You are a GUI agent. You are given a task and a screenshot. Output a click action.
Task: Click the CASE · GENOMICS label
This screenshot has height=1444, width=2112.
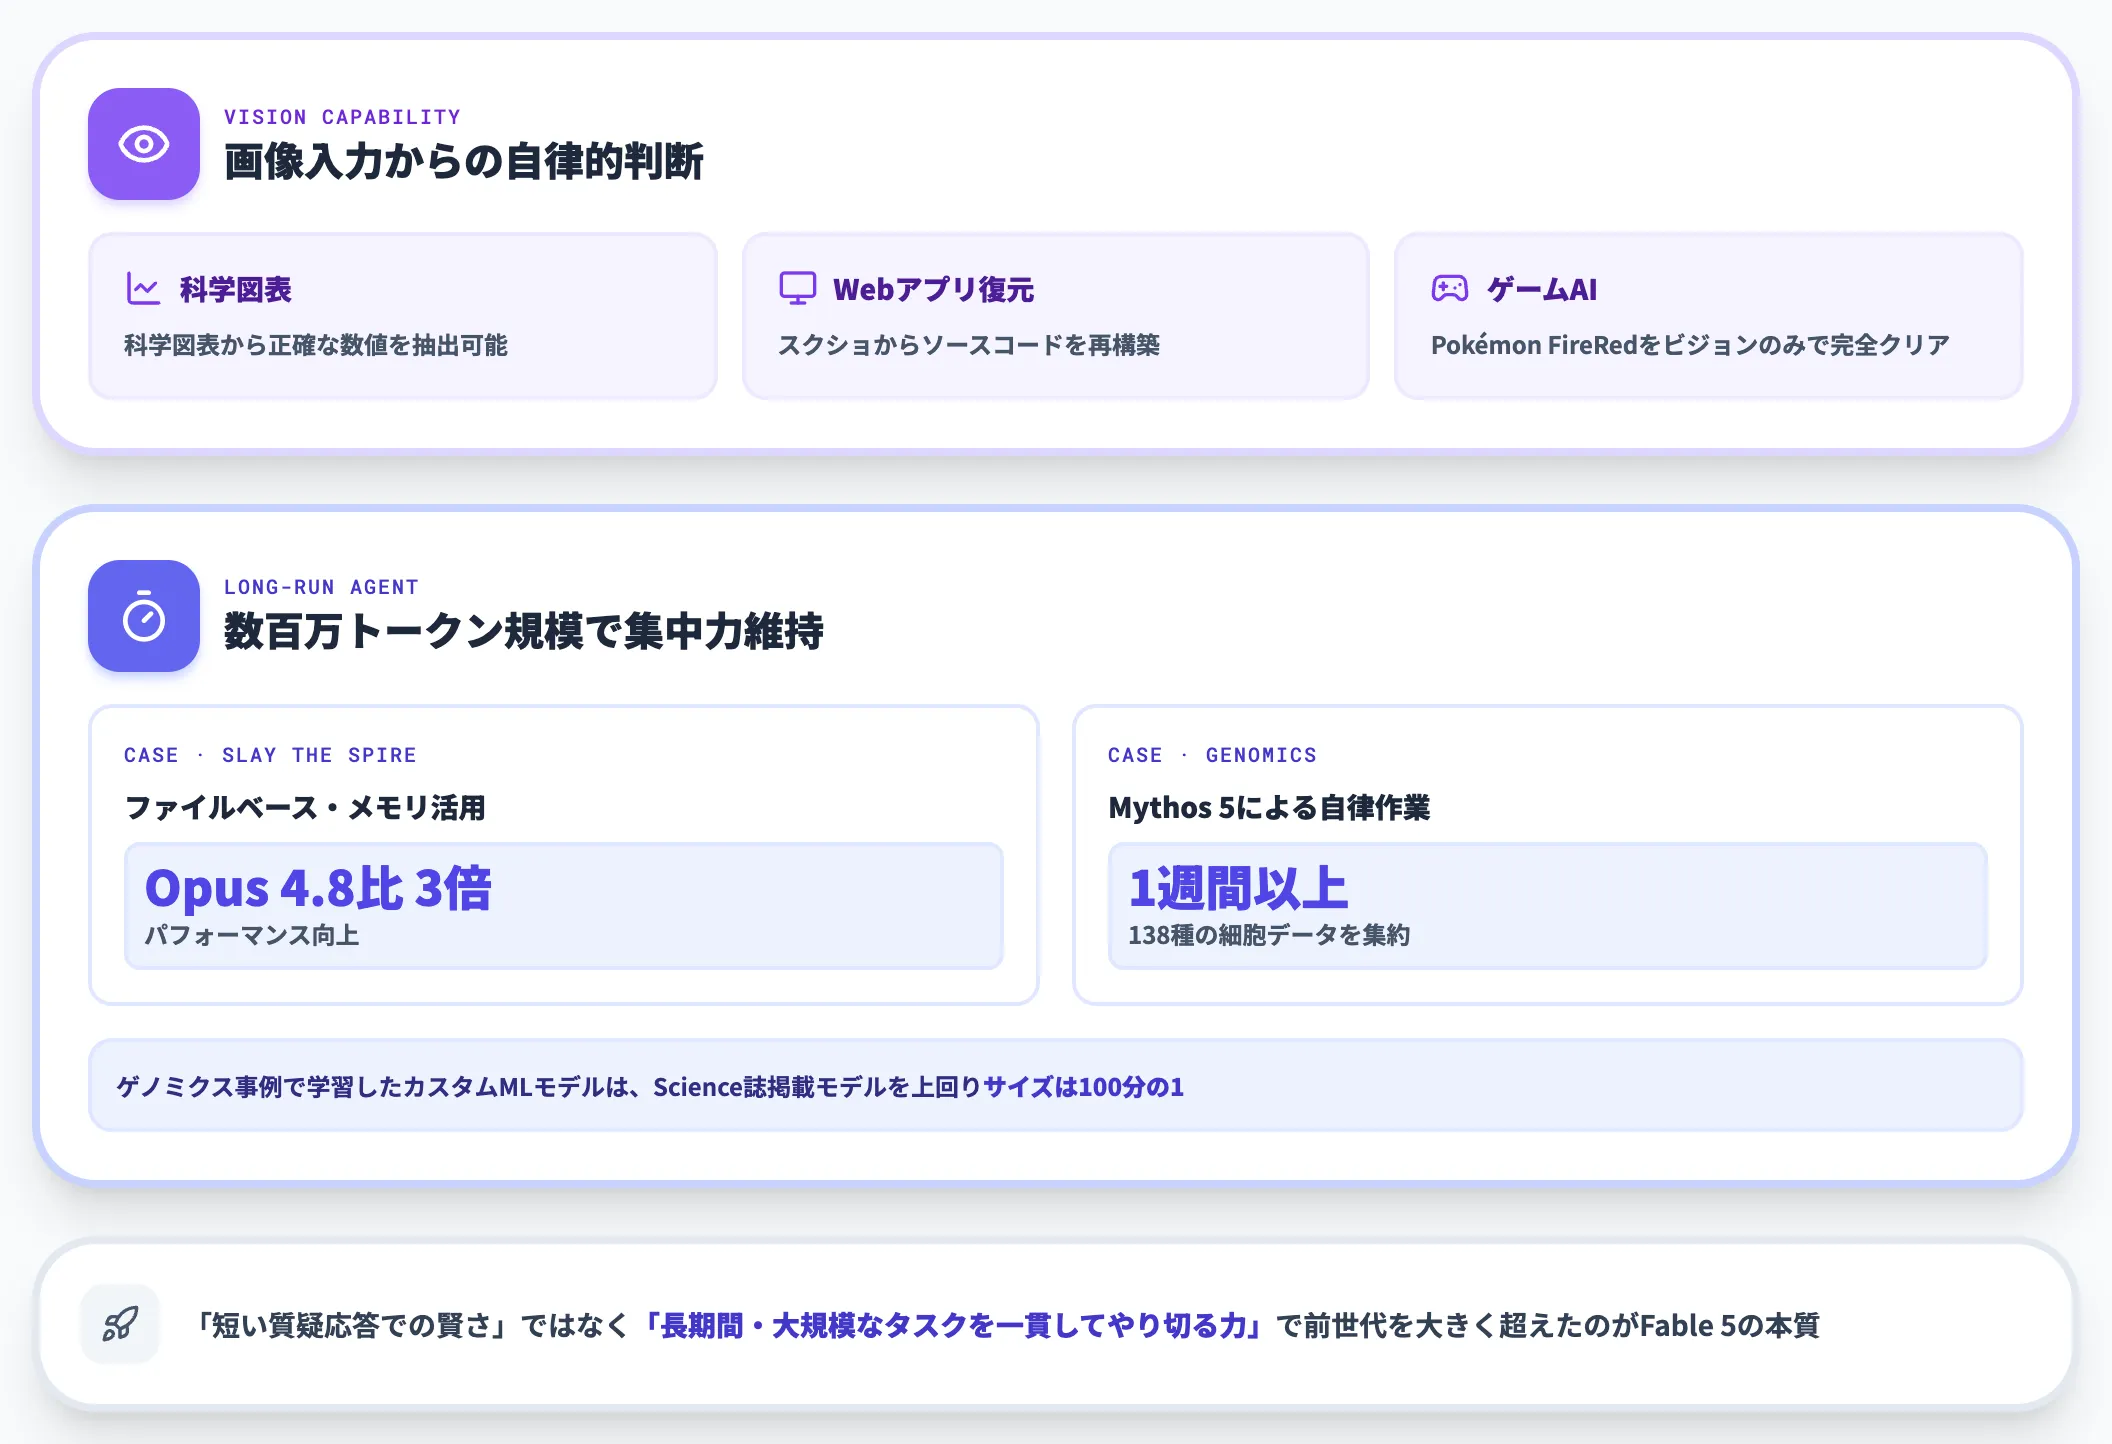coord(1212,755)
